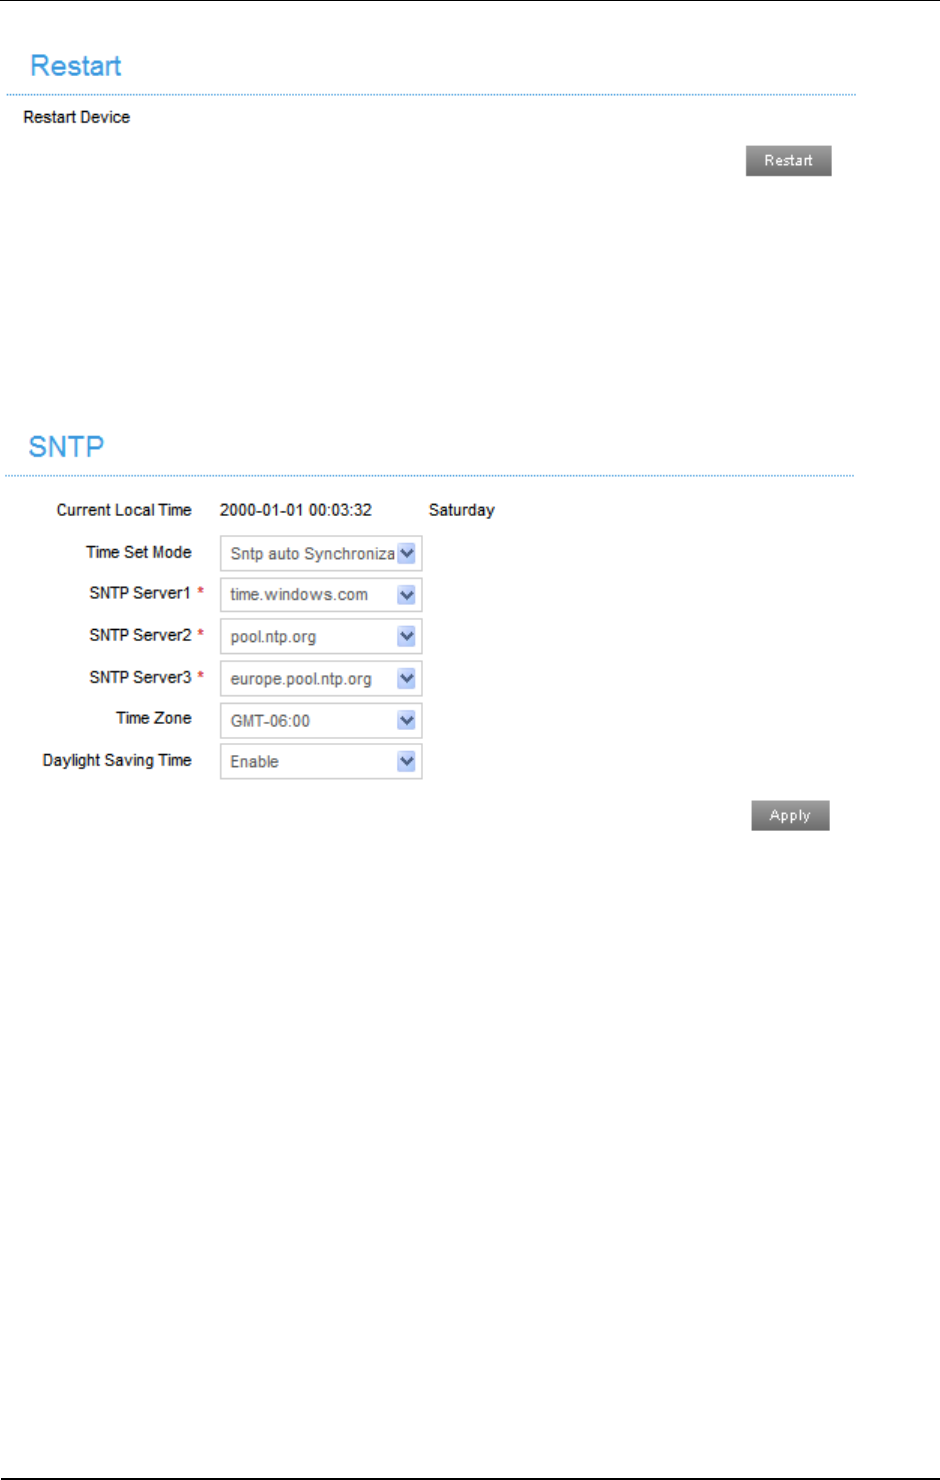Click the Time Zone label
The width and height of the screenshot is (940, 1480).
(154, 718)
